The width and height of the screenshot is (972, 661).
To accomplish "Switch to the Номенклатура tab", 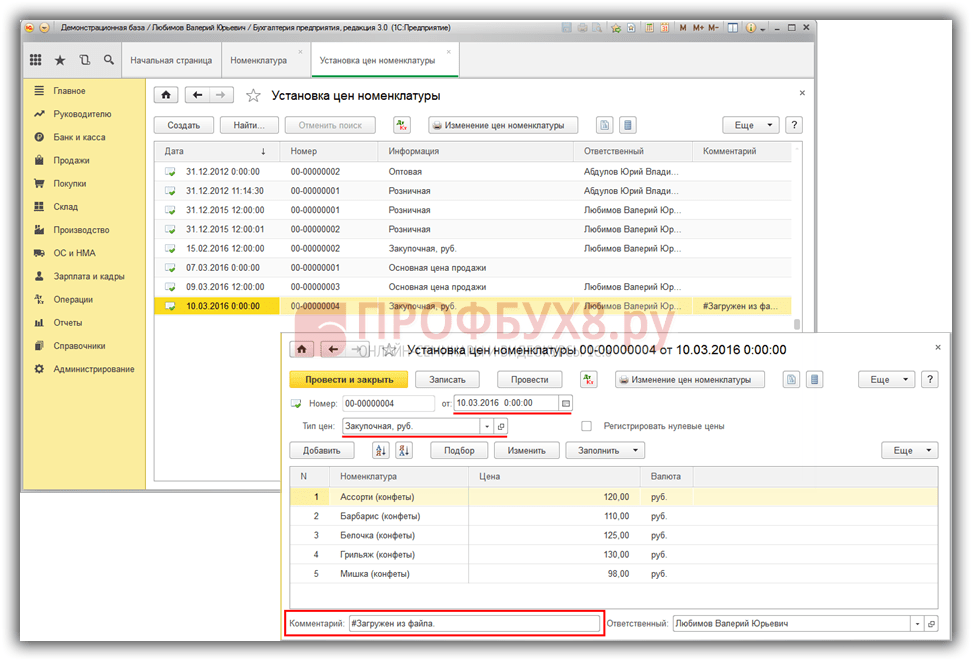I will [259, 60].
